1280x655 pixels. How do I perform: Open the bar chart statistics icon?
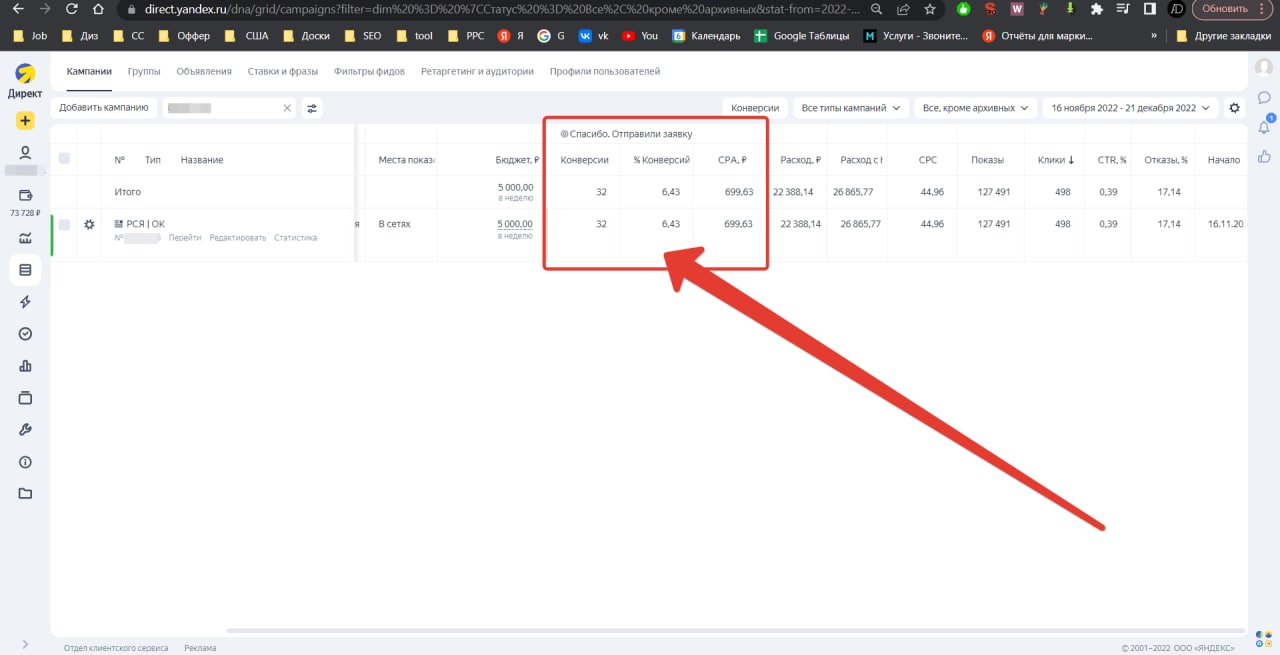(x=25, y=366)
